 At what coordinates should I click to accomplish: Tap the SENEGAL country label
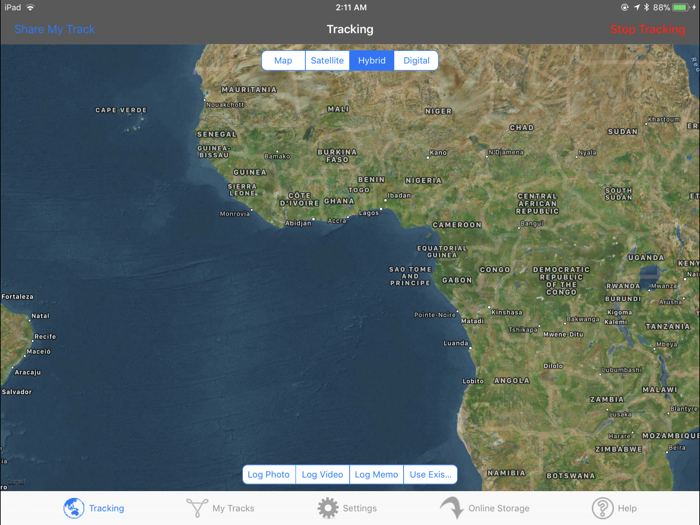[217, 134]
